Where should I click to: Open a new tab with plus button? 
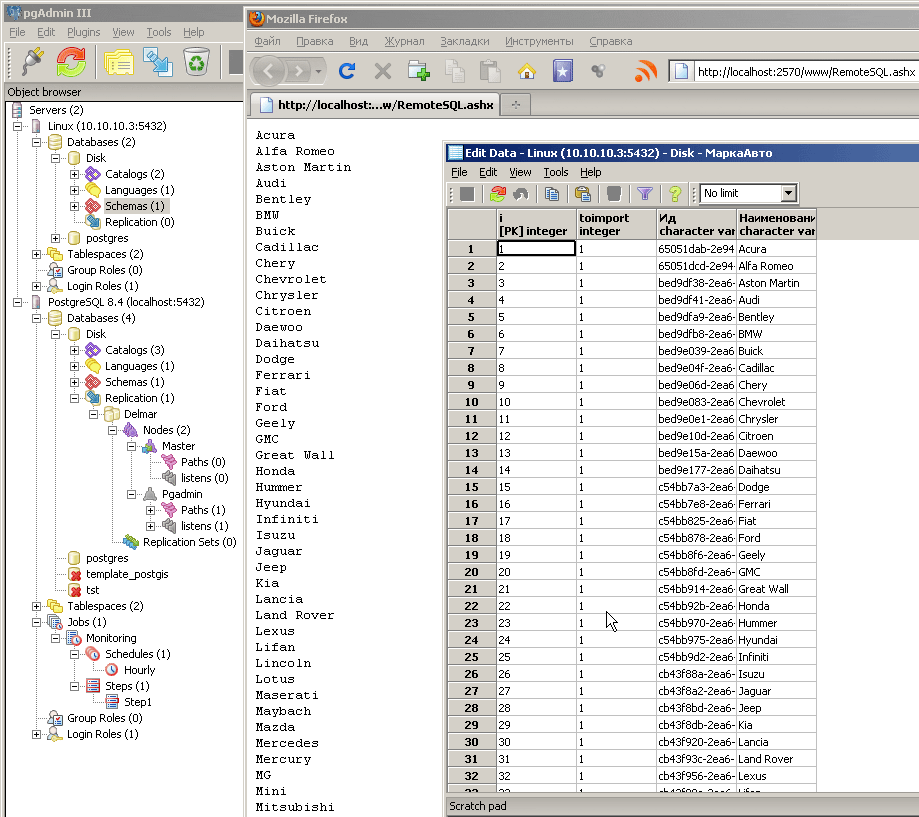click(516, 104)
